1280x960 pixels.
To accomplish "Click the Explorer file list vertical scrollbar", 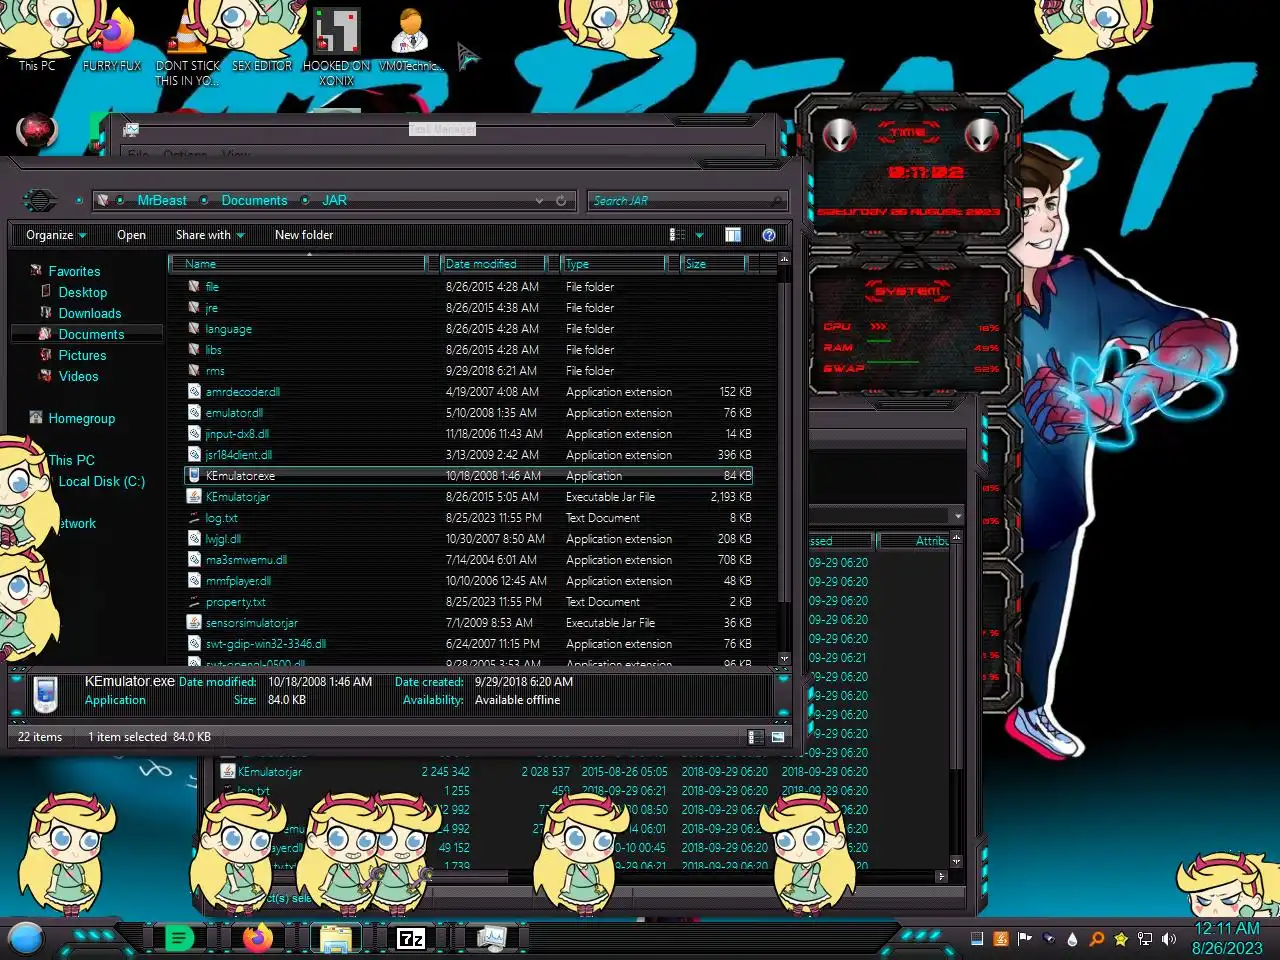I will tap(784, 458).
